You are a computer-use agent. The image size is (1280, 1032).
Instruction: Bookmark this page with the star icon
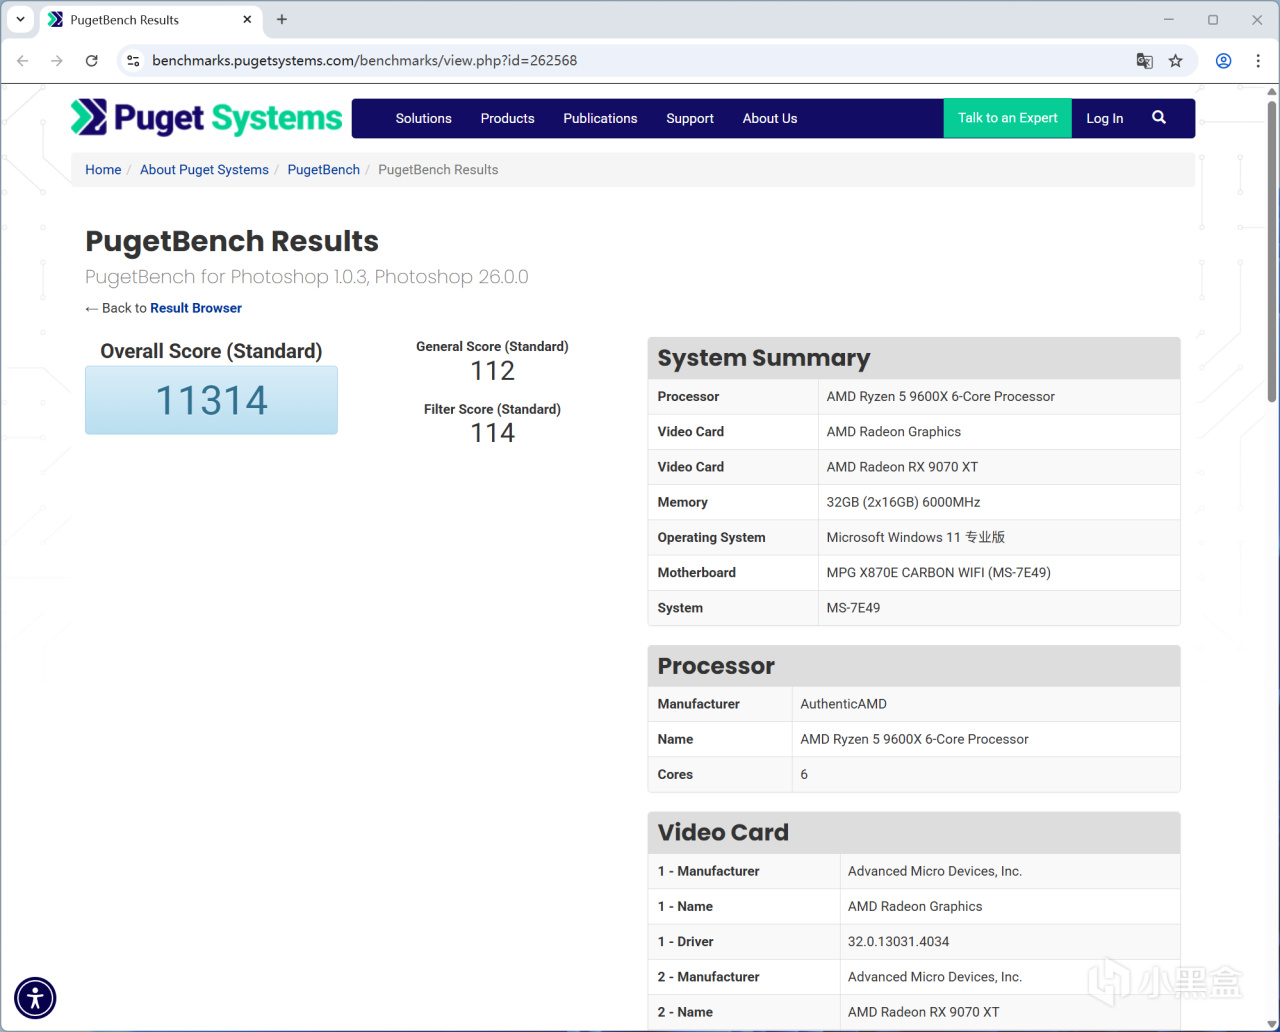click(x=1176, y=61)
